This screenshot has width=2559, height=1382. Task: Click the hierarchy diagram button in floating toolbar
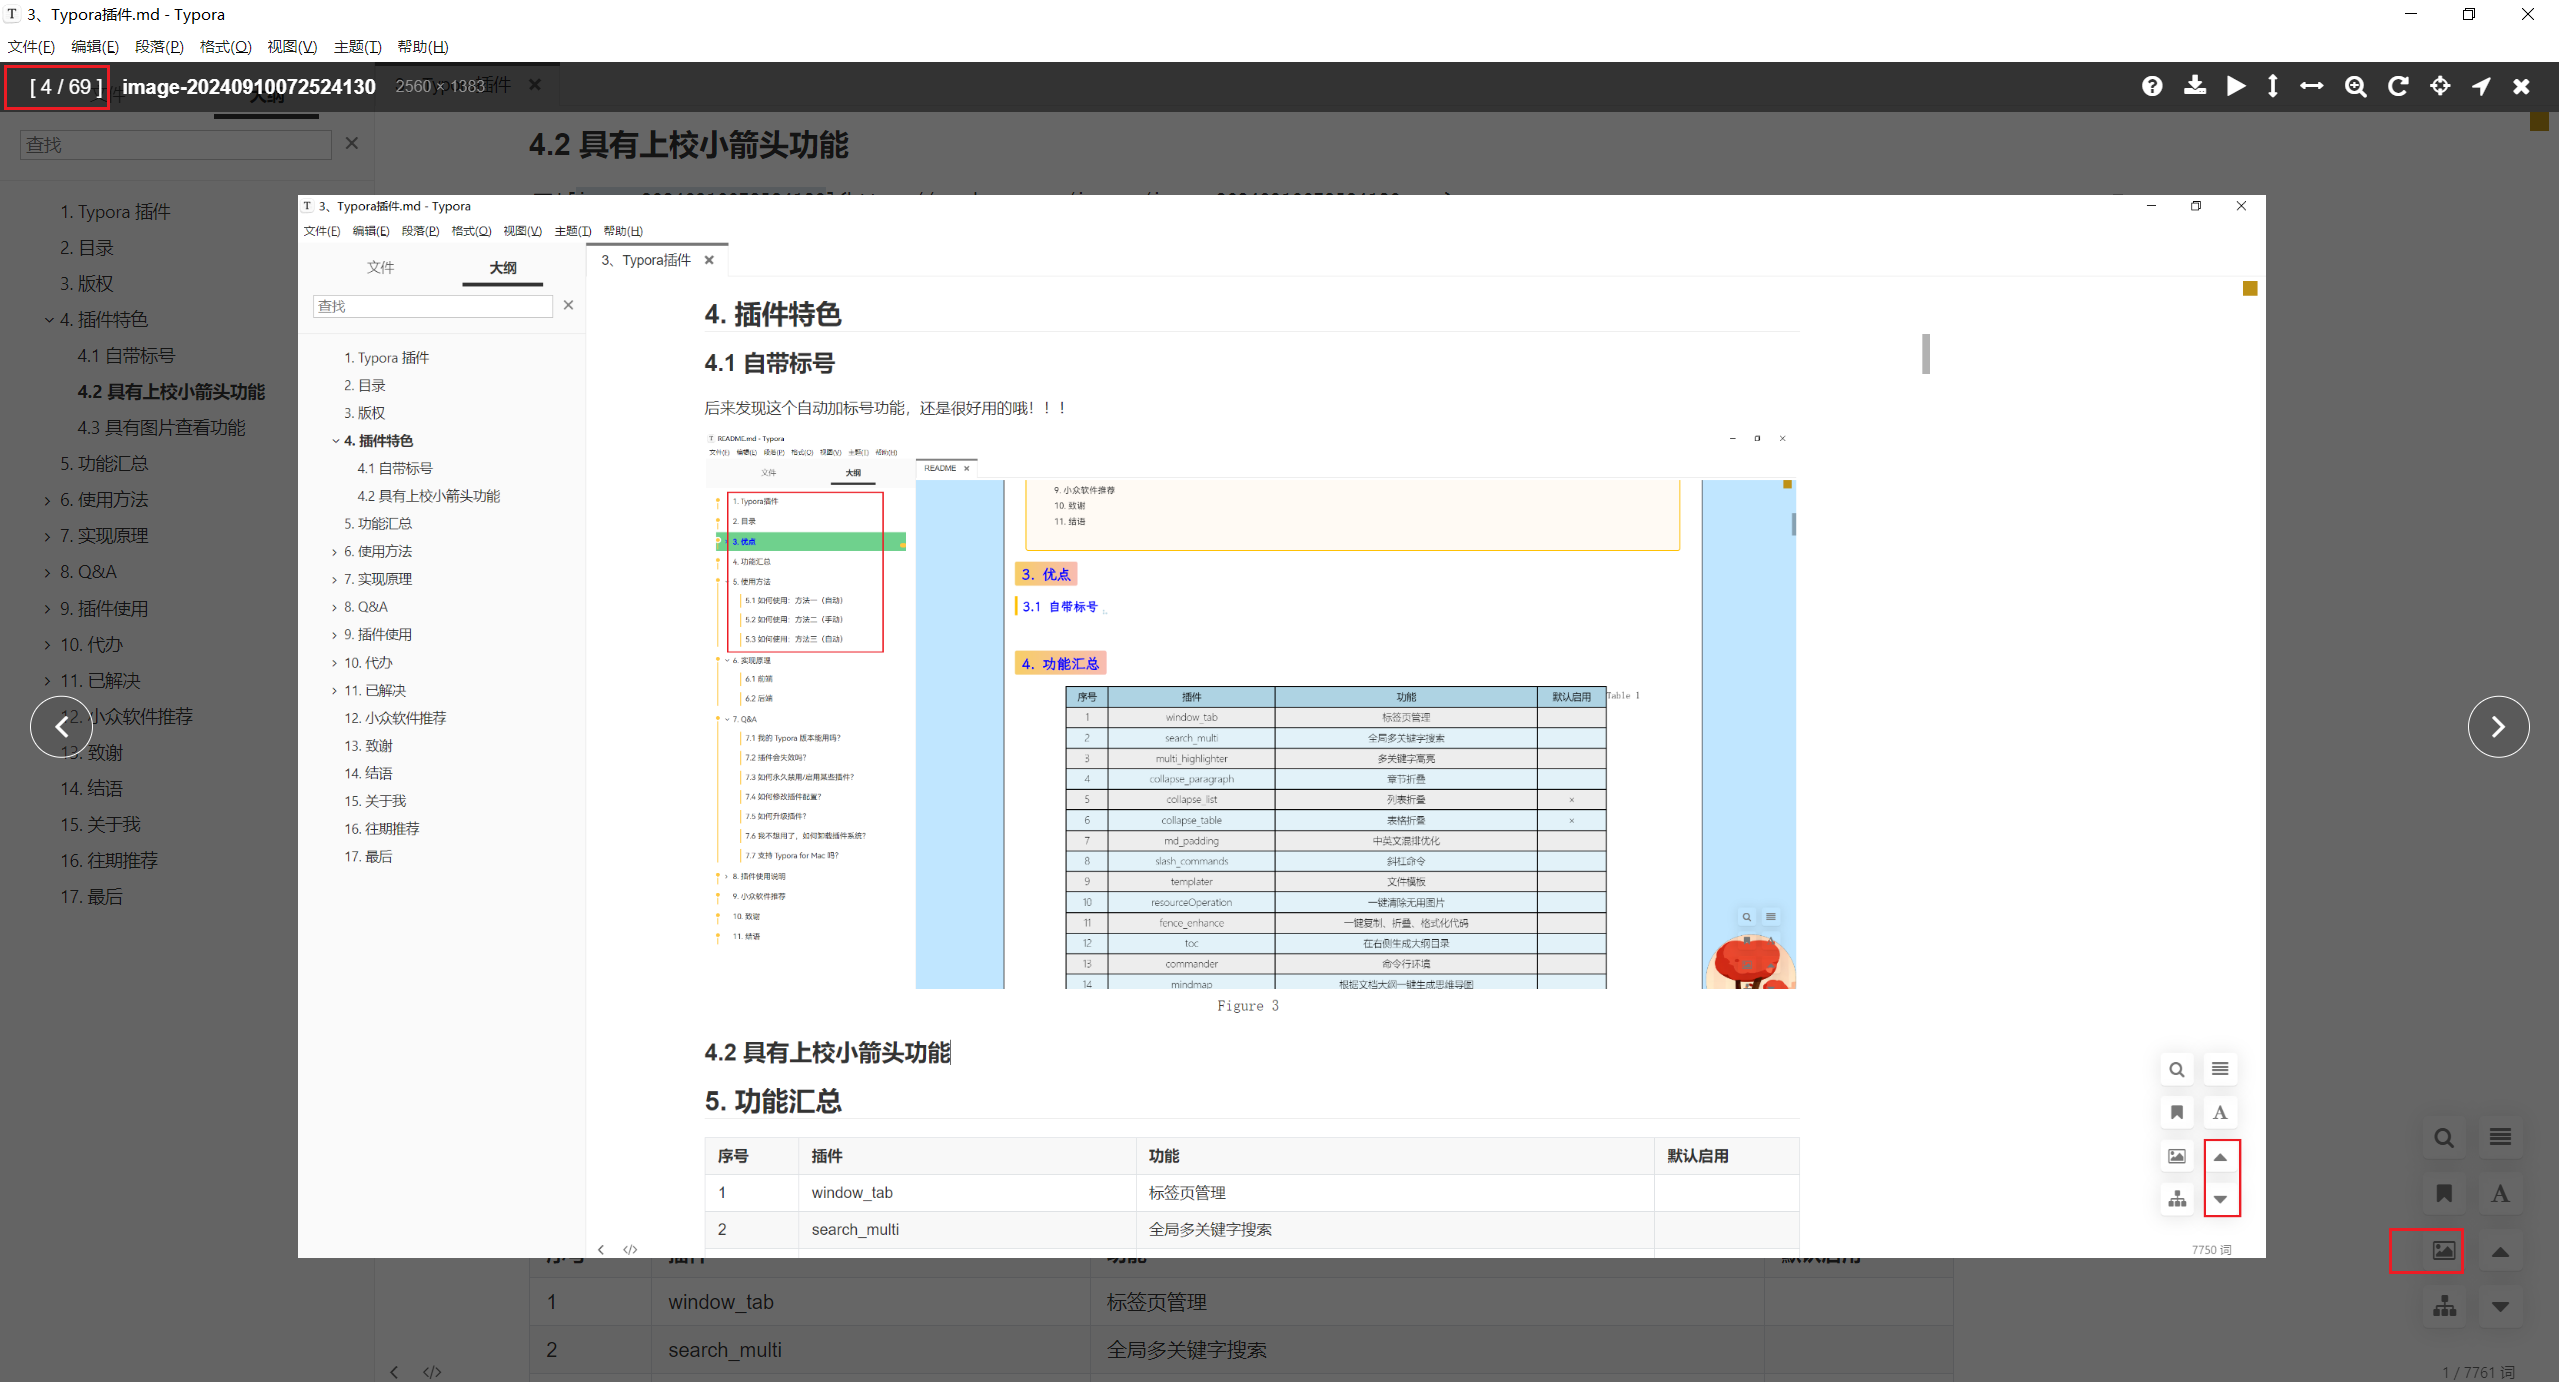[x=2443, y=1307]
